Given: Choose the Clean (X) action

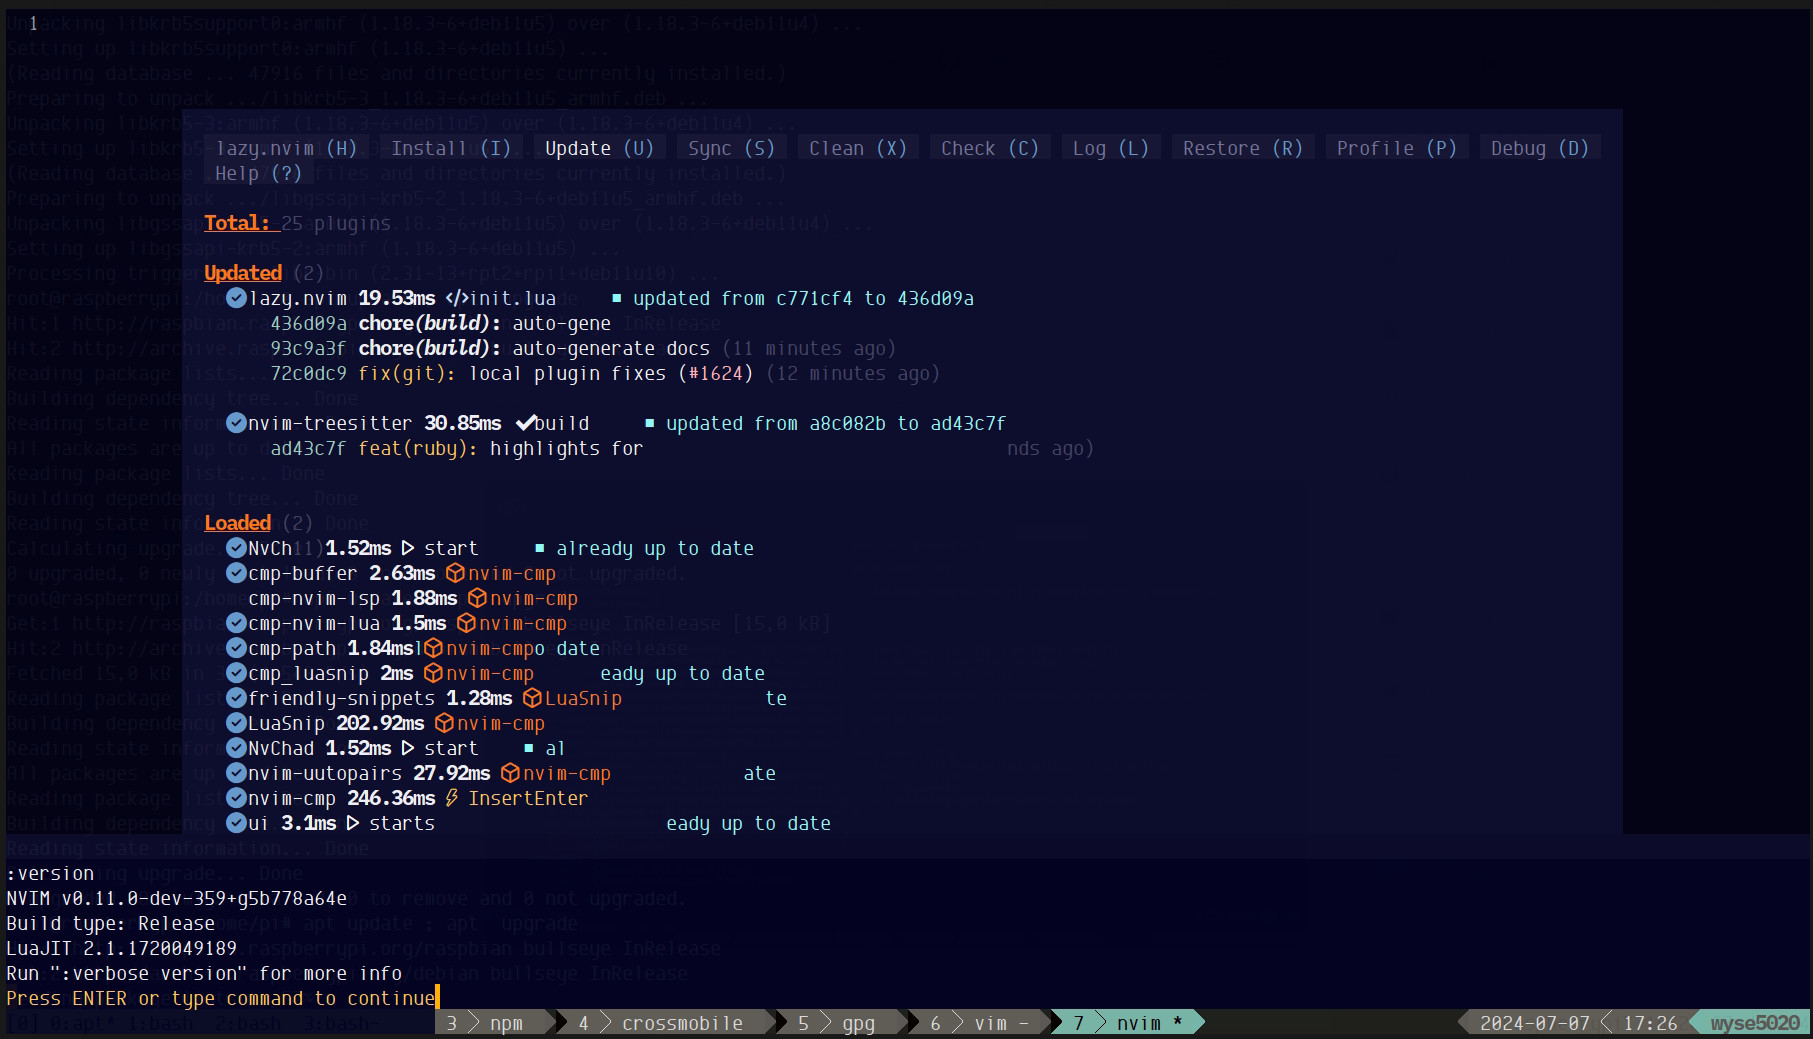Looking at the screenshot, I should [857, 148].
